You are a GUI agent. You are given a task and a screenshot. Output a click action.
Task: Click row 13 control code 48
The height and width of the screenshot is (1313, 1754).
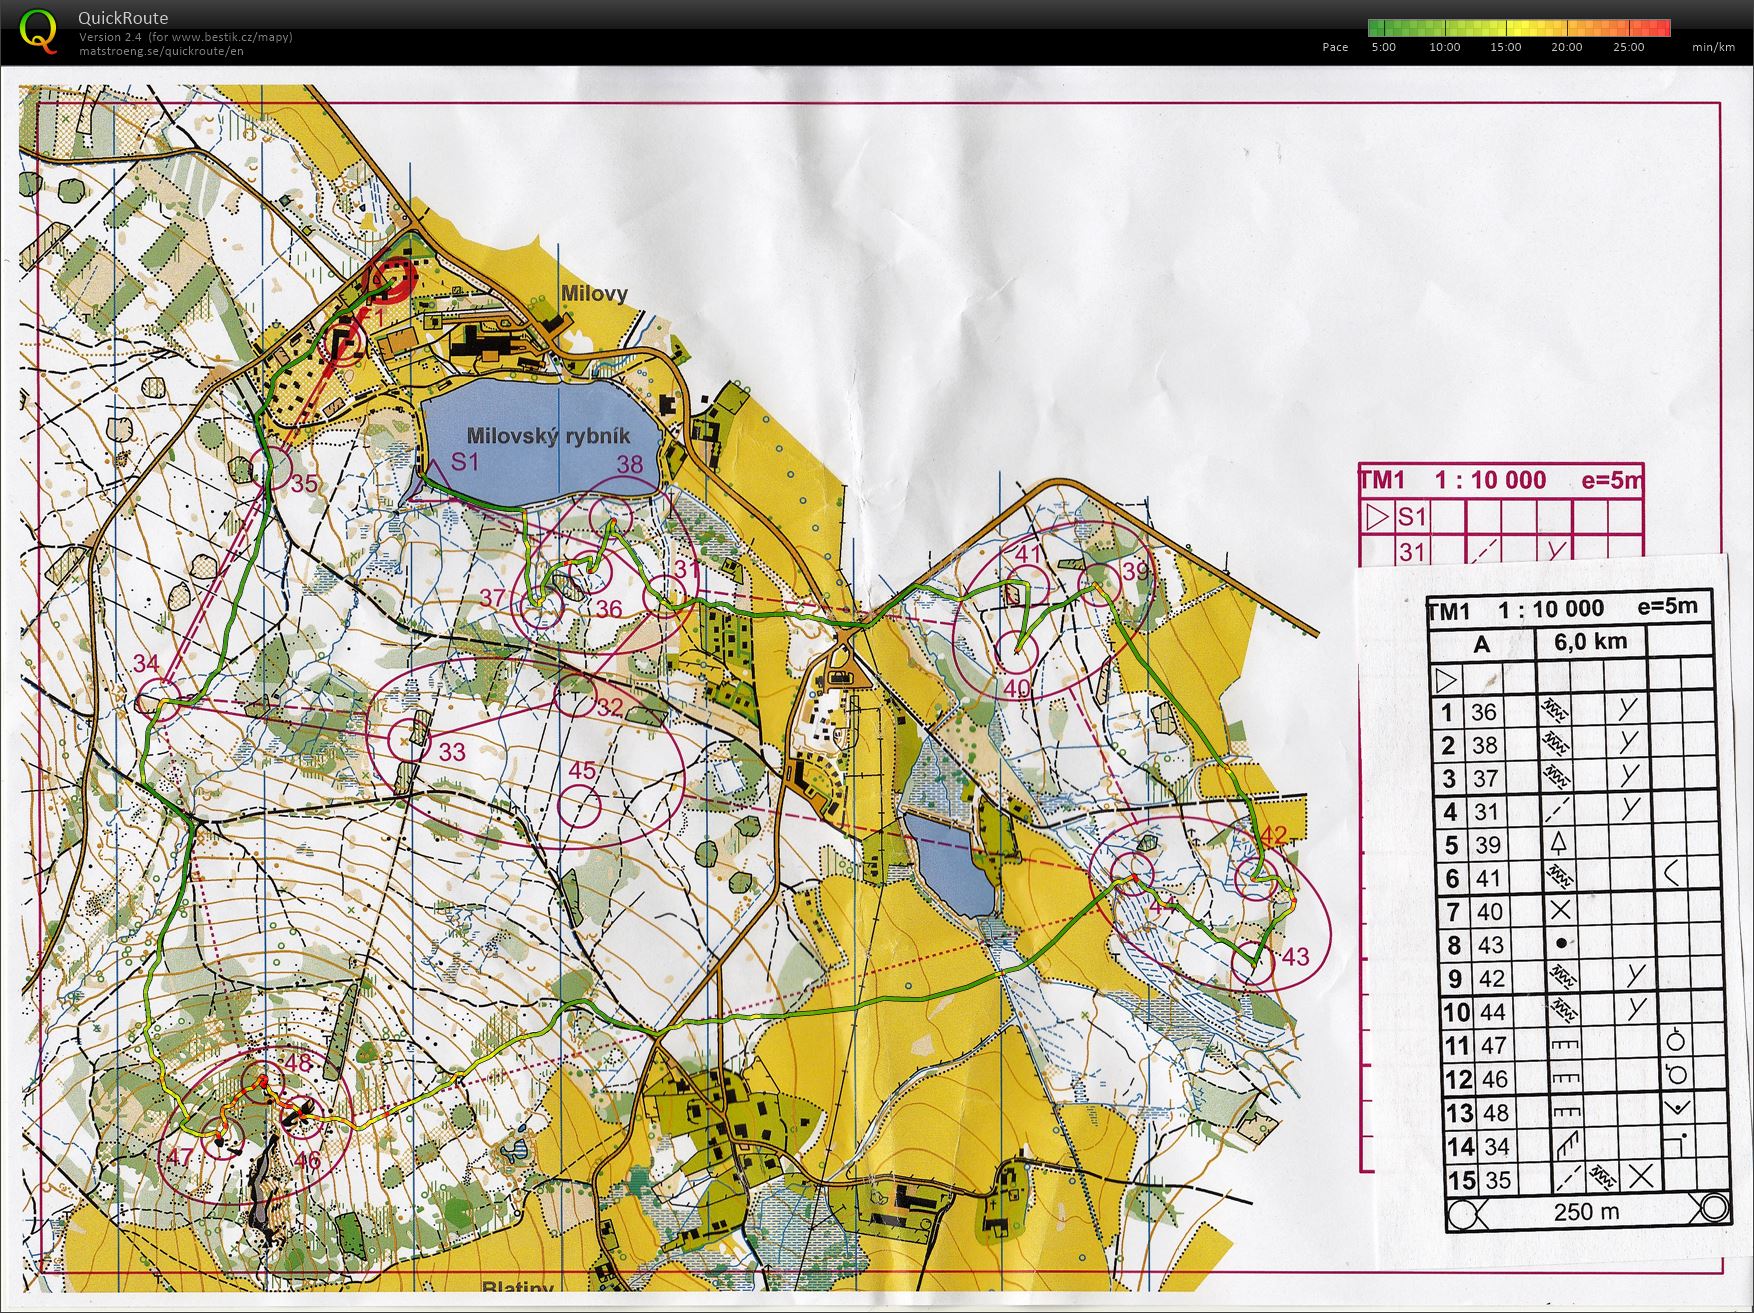pos(1495,1113)
